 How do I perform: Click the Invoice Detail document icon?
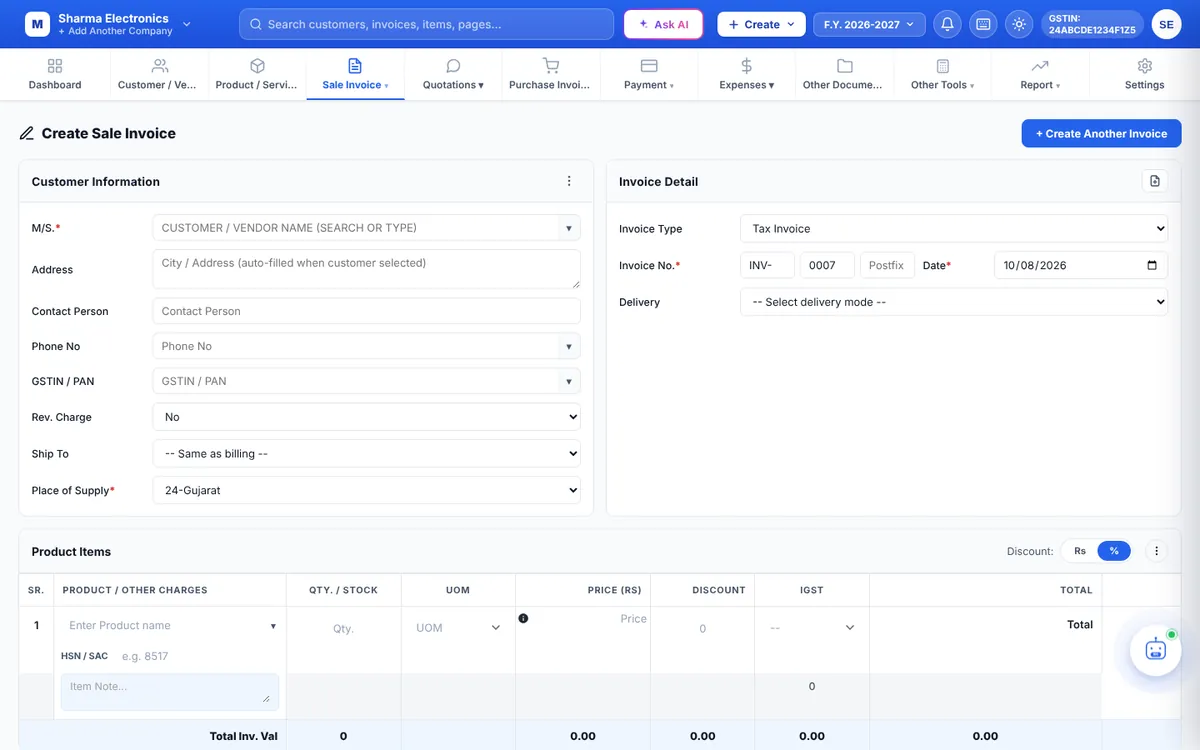tap(1155, 181)
